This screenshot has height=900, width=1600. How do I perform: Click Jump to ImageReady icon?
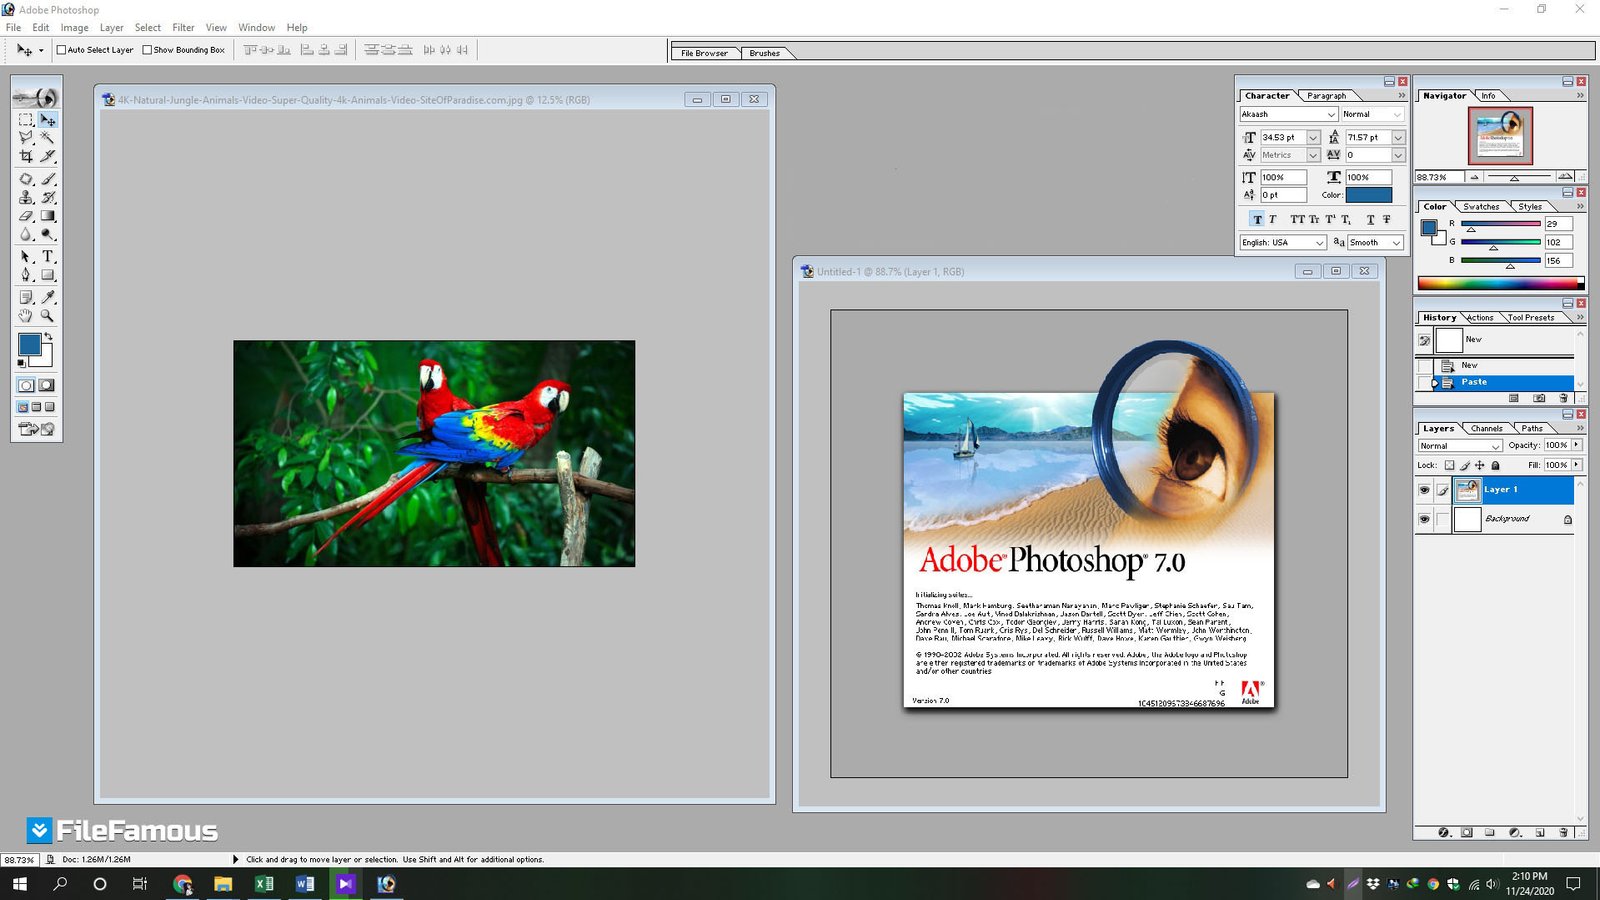[x=36, y=429]
